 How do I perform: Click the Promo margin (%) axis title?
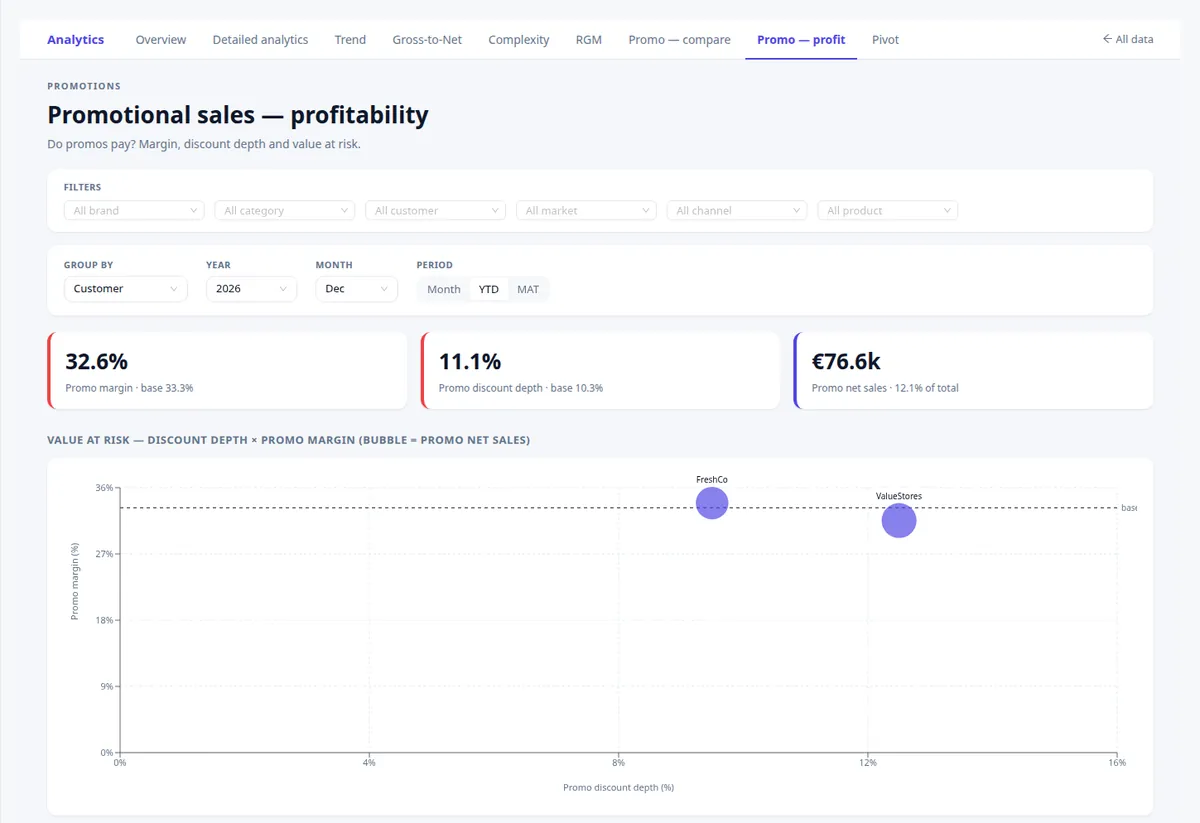tap(75, 582)
